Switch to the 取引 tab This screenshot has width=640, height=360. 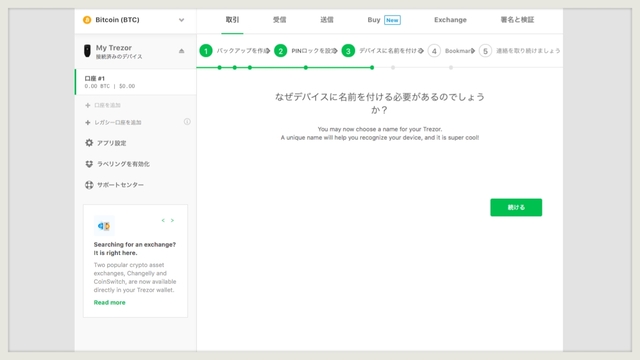click(x=232, y=20)
